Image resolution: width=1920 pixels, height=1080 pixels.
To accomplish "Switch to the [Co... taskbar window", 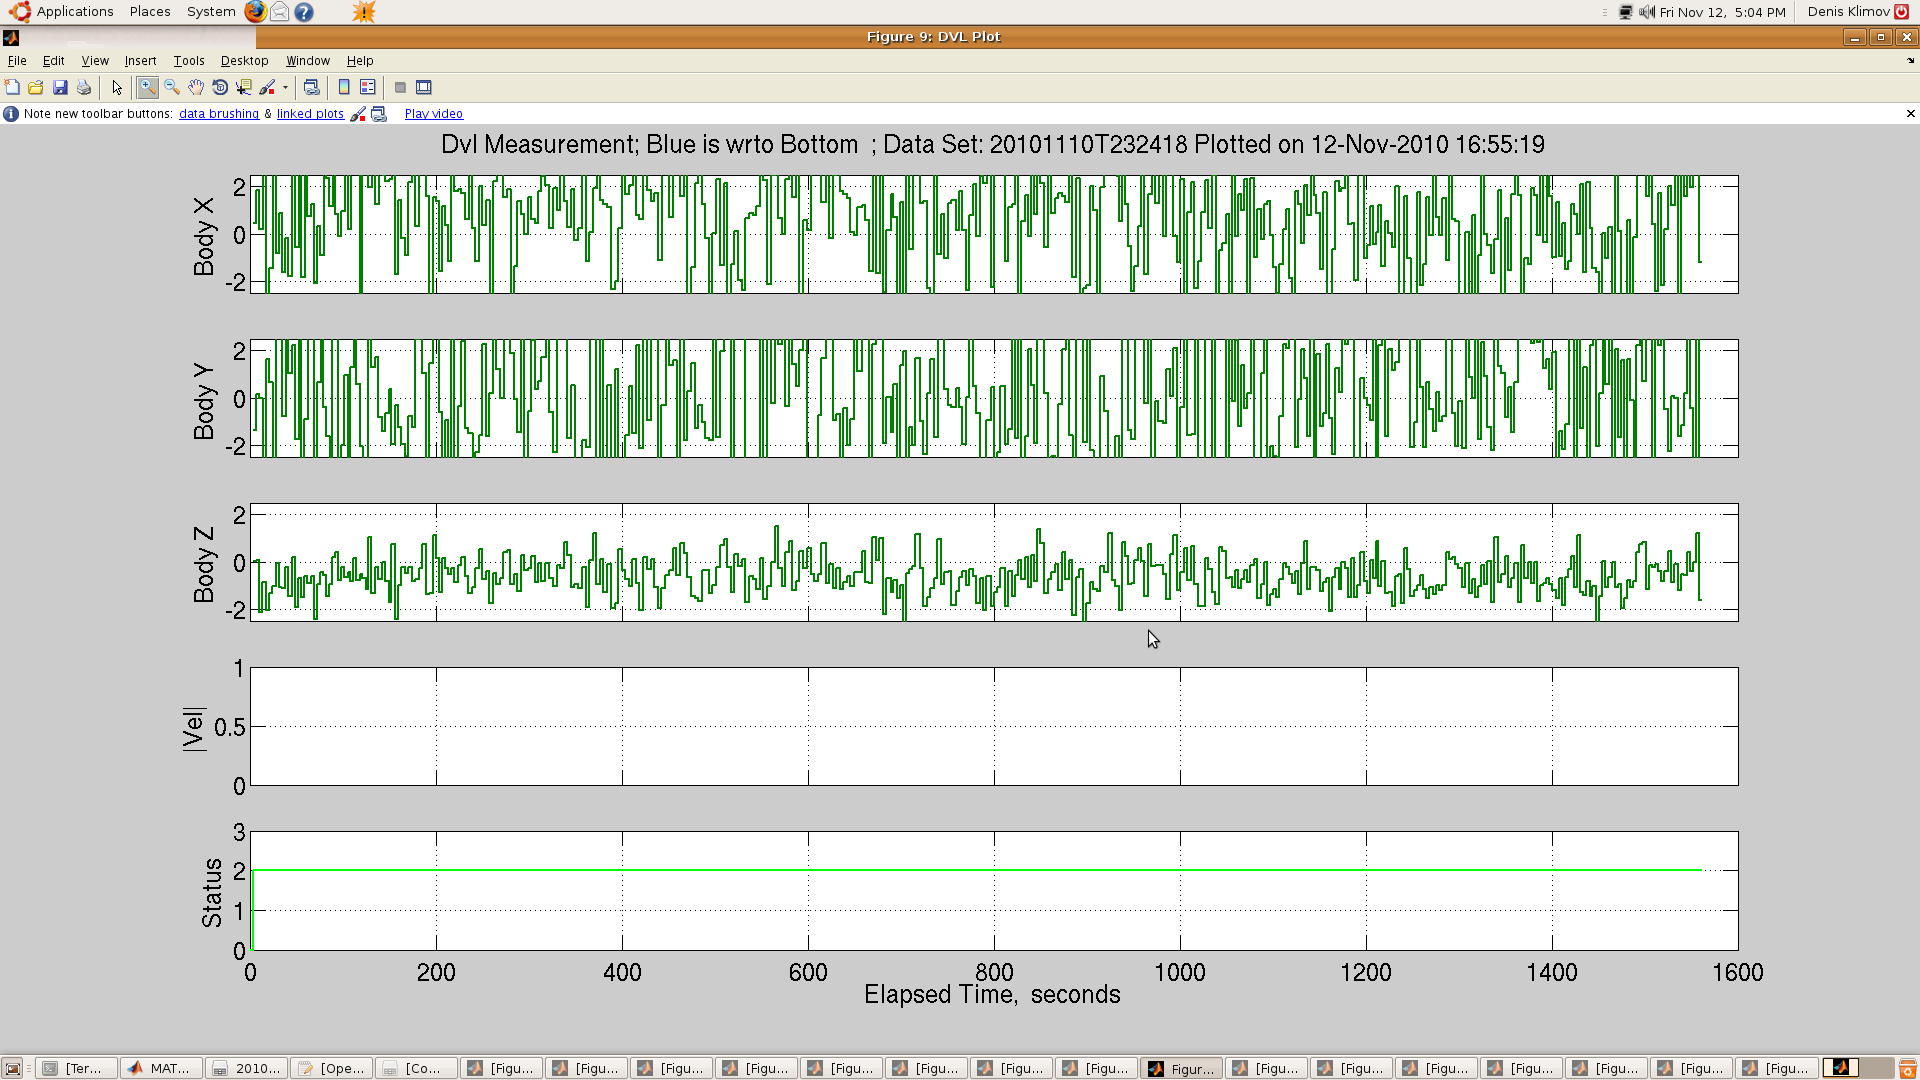I will click(x=416, y=1069).
